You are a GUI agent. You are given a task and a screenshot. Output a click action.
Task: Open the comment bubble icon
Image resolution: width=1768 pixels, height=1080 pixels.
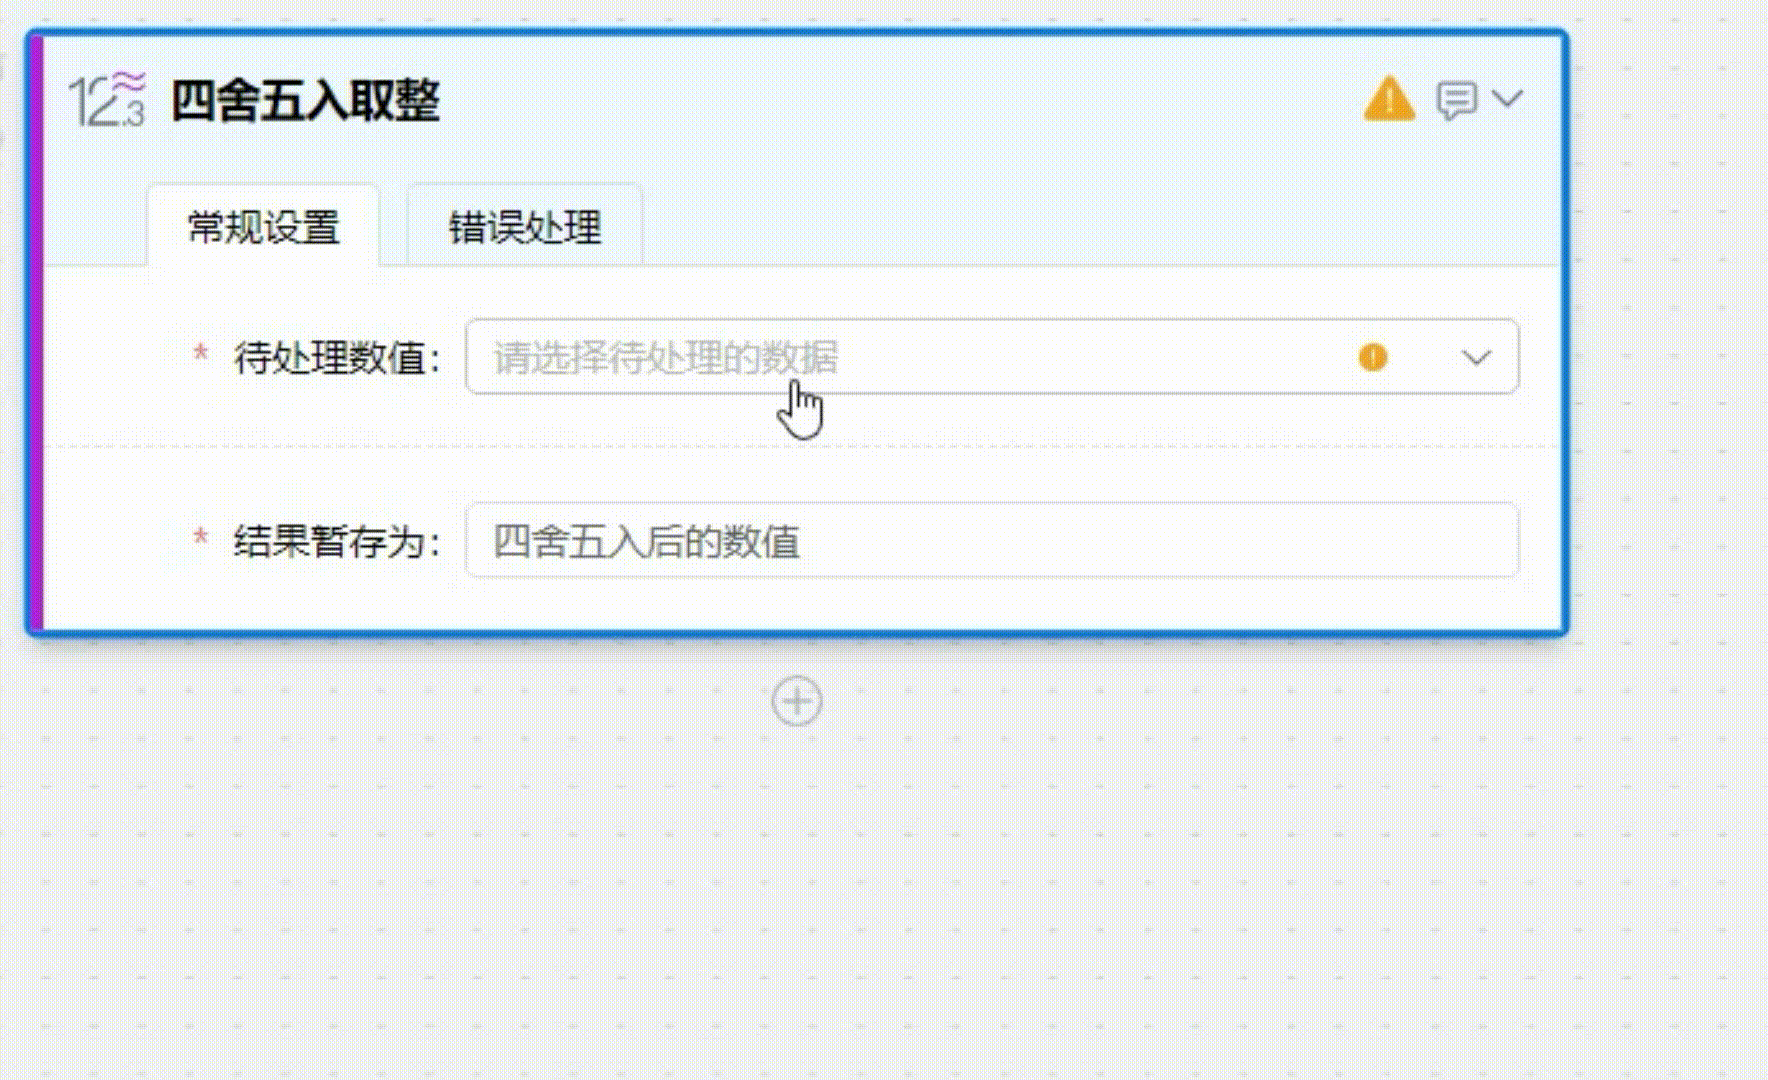pos(1455,100)
